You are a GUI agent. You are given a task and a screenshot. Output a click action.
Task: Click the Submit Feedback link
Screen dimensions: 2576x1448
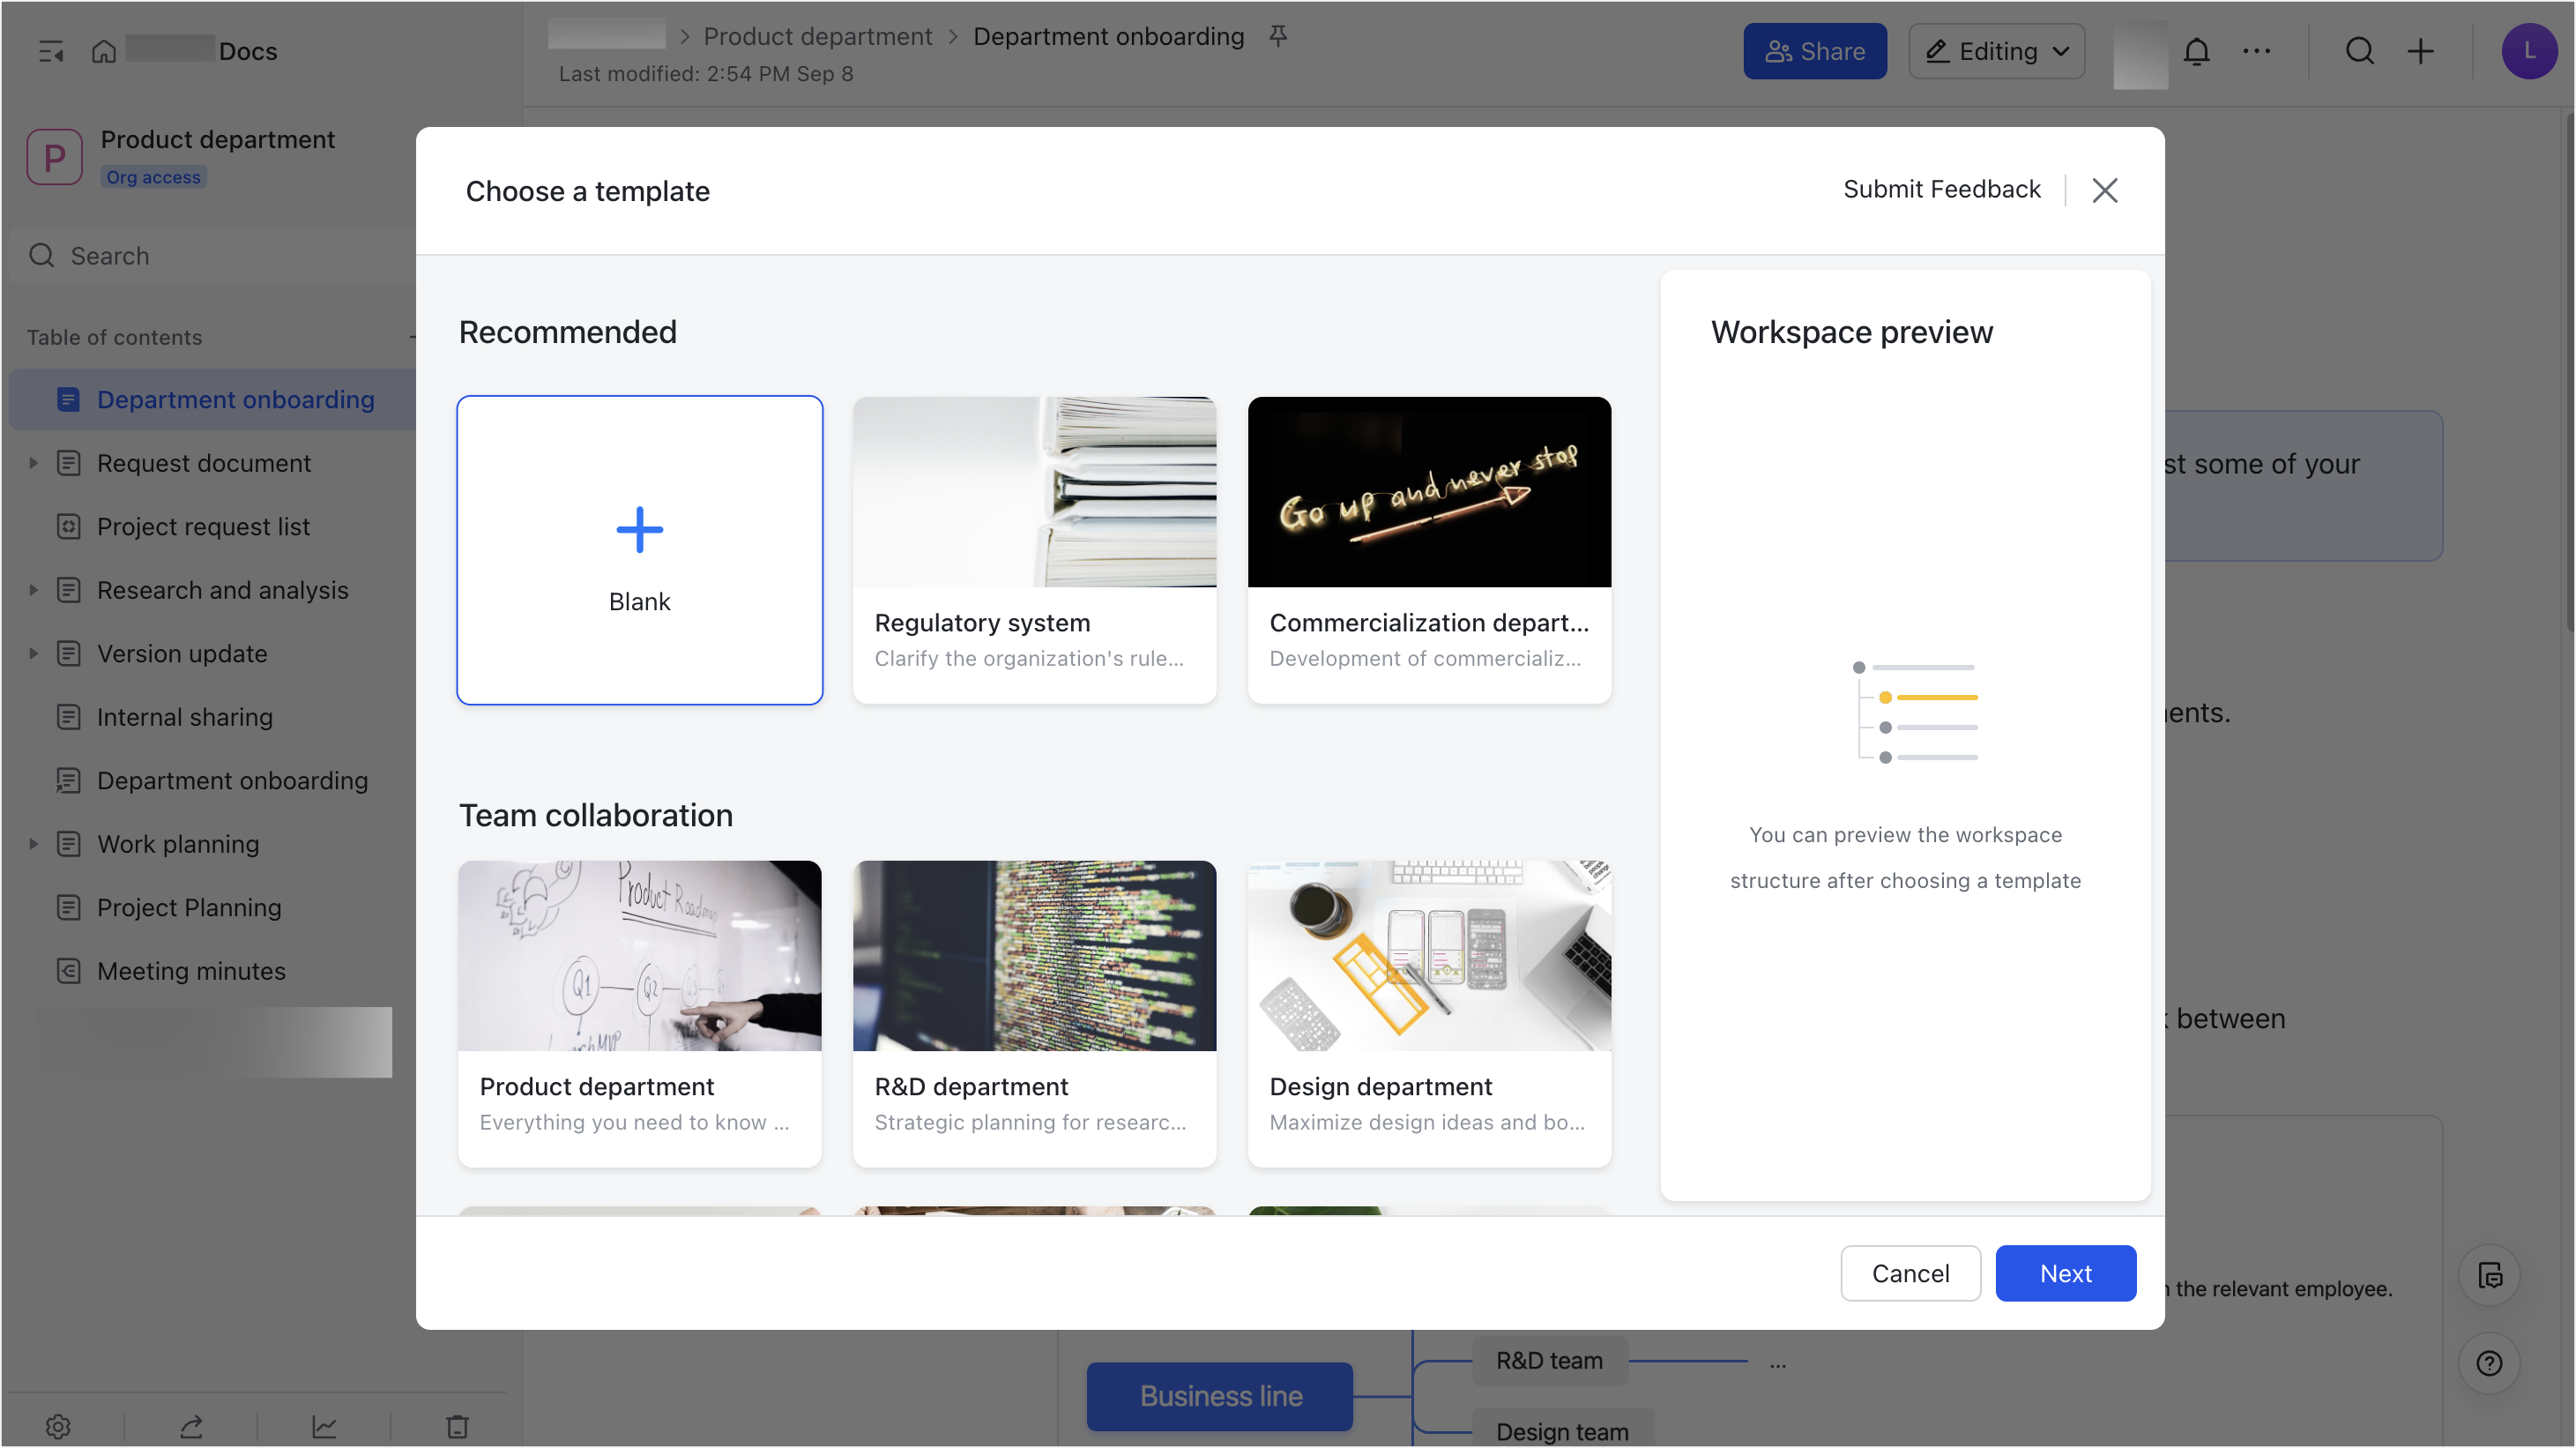(1941, 189)
